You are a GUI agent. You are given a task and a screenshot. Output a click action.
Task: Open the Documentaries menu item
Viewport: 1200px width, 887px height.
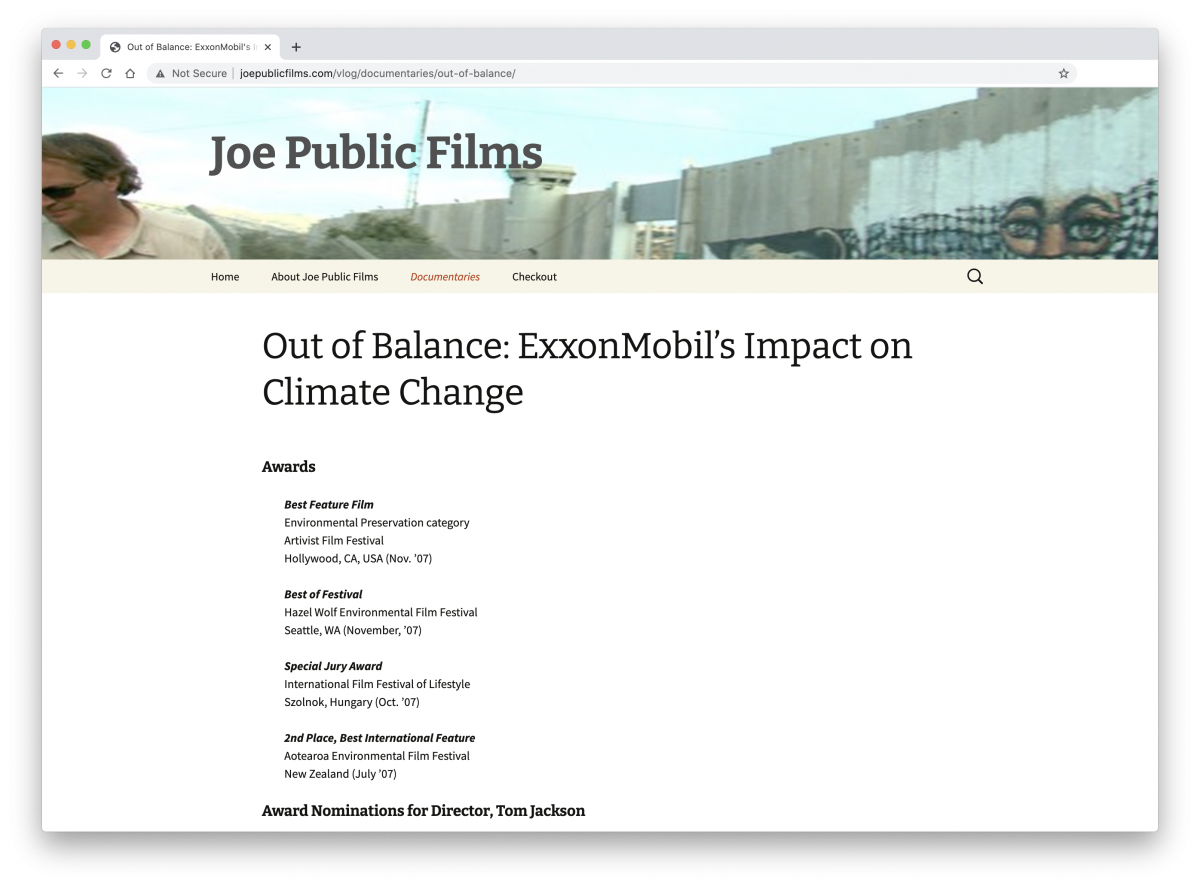pos(445,277)
